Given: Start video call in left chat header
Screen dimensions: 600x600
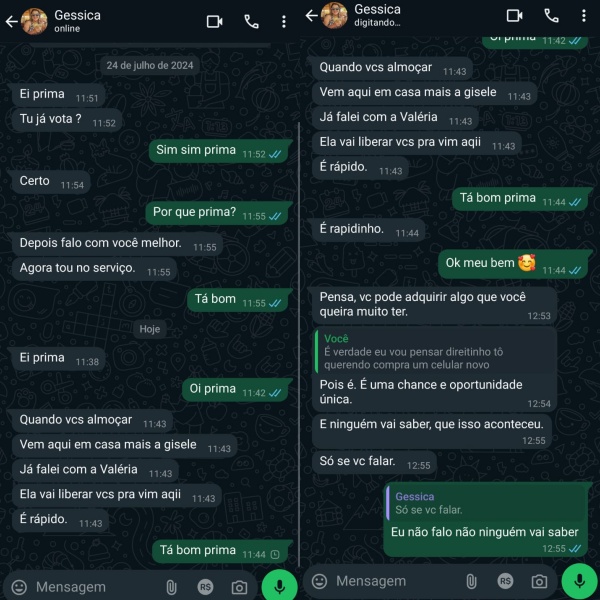Looking at the screenshot, I should 214,22.
